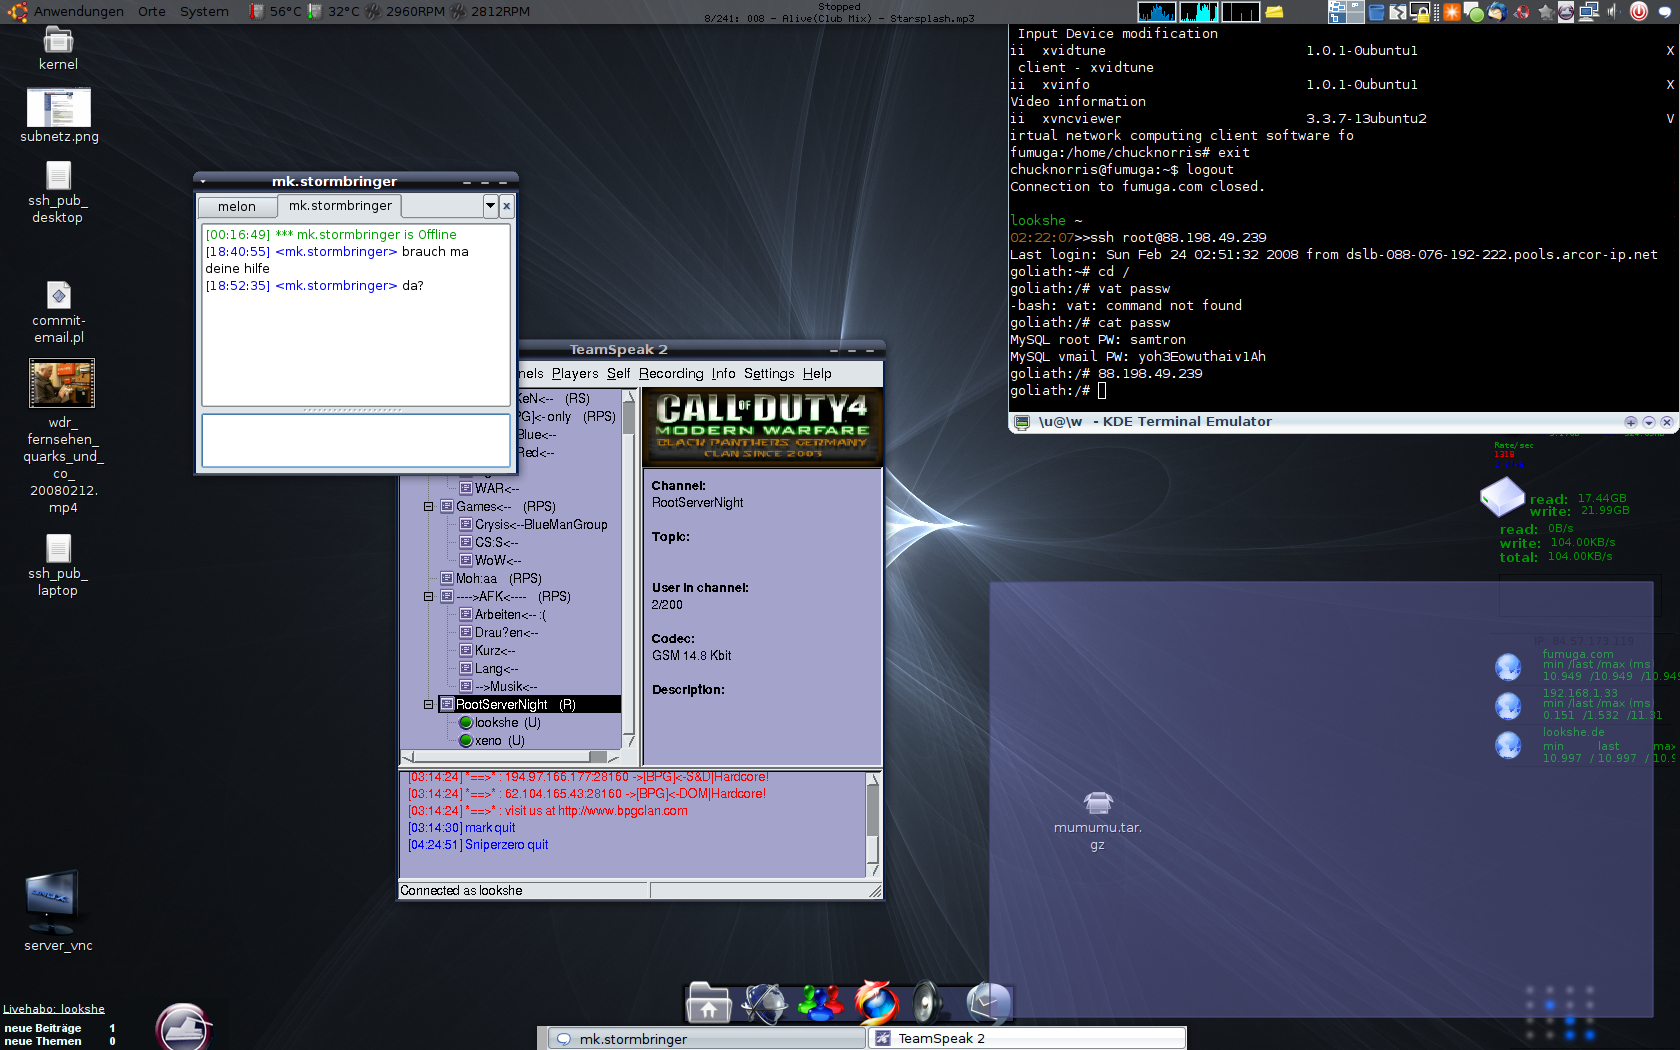Collapse the RootServerNight tree node
The image size is (1680, 1050).
point(429,705)
